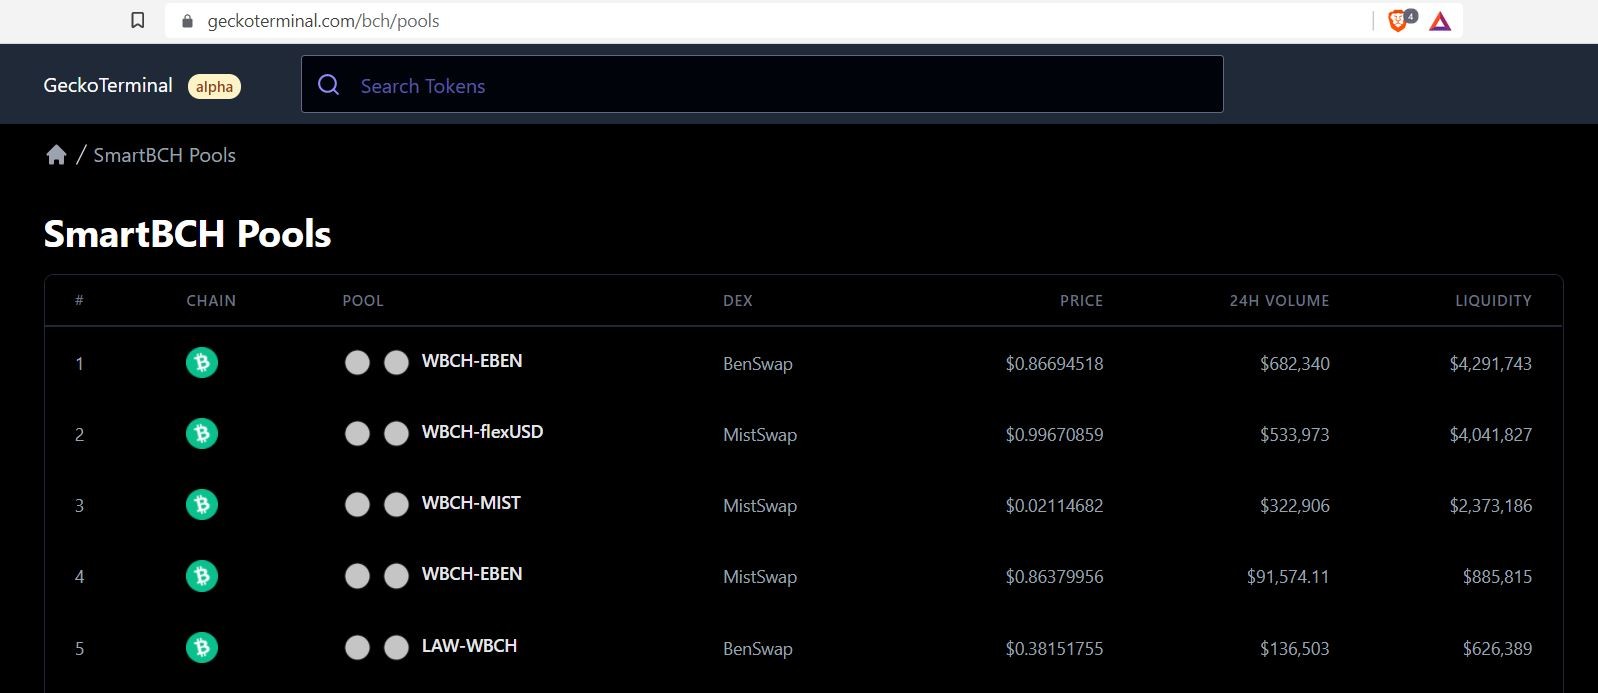This screenshot has height=693, width=1598.
Task: Click the BenSwap DEX in row 1
Action: coord(758,364)
